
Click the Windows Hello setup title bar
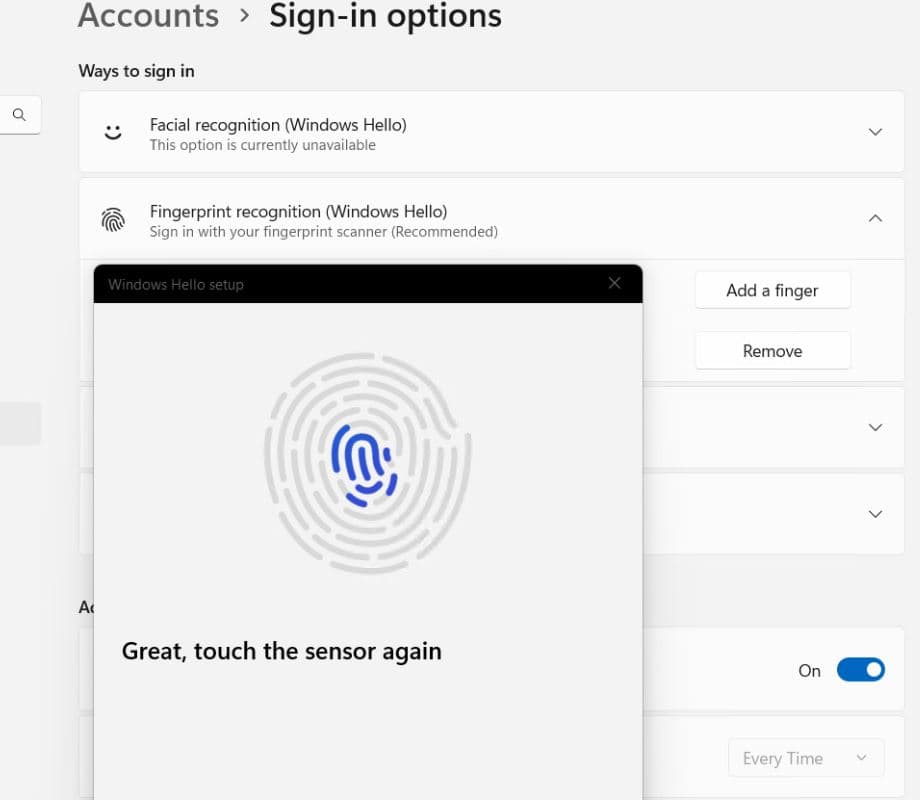pyautogui.click(x=350, y=284)
